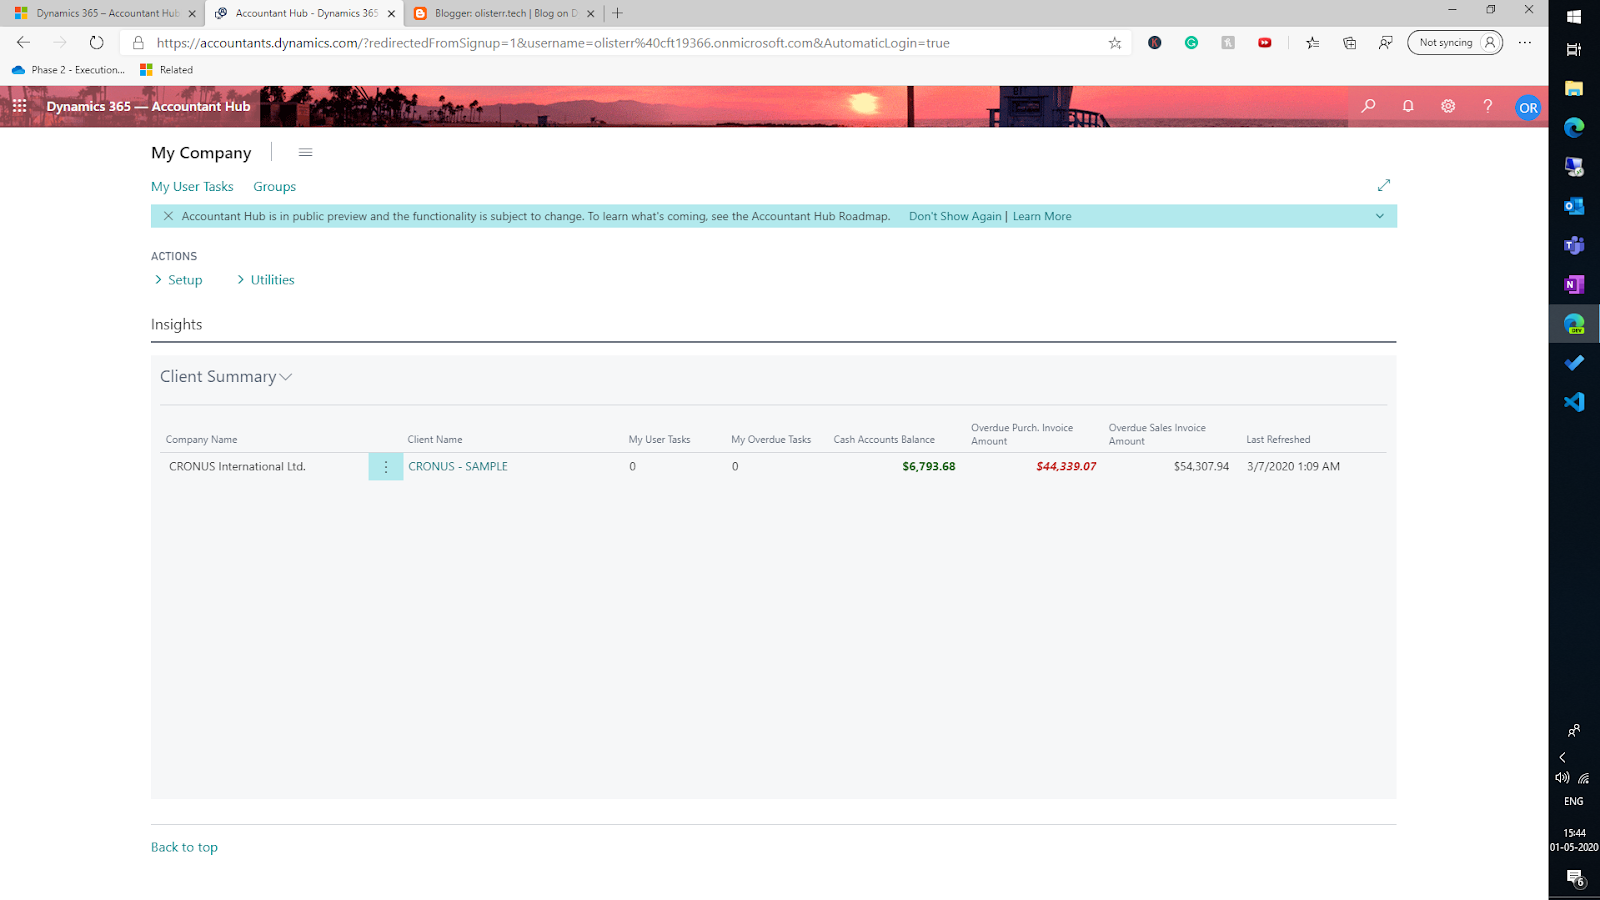The image size is (1600, 900).
Task: Open the browser Settings and more menu
Action: 1525,43
